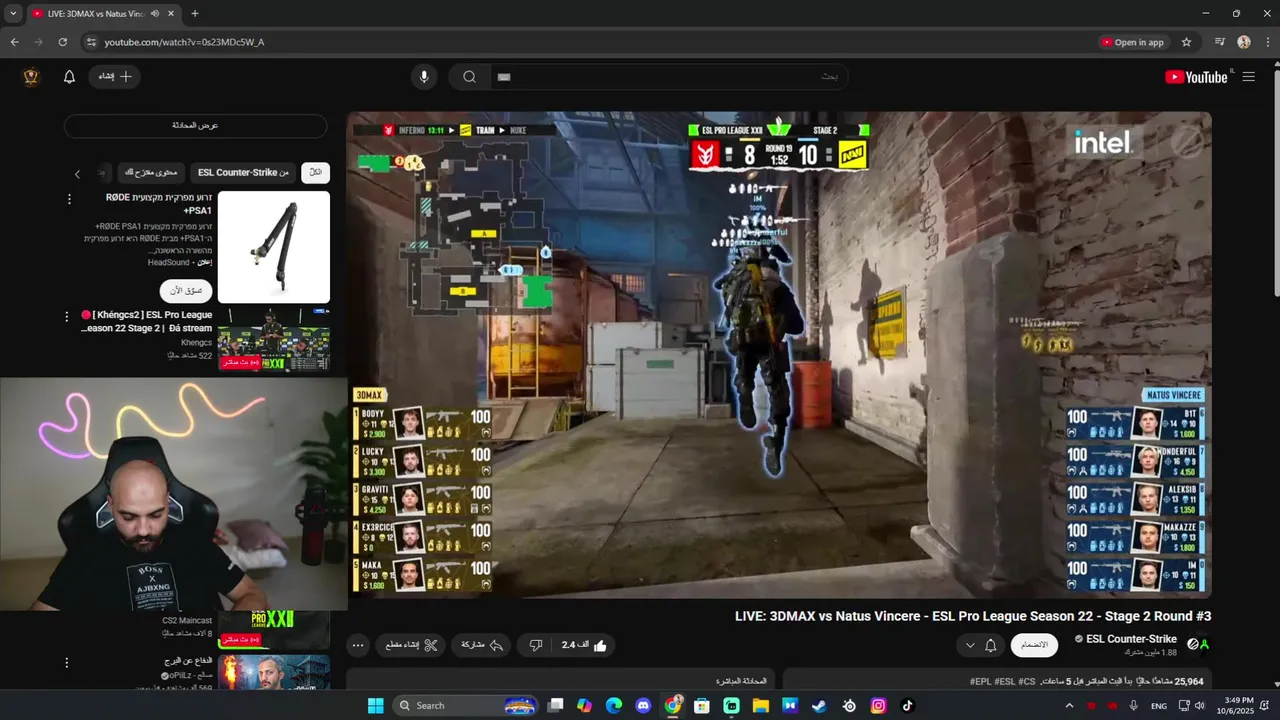
Task: Dislike the video with the thumbs-down button
Action: (x=535, y=645)
